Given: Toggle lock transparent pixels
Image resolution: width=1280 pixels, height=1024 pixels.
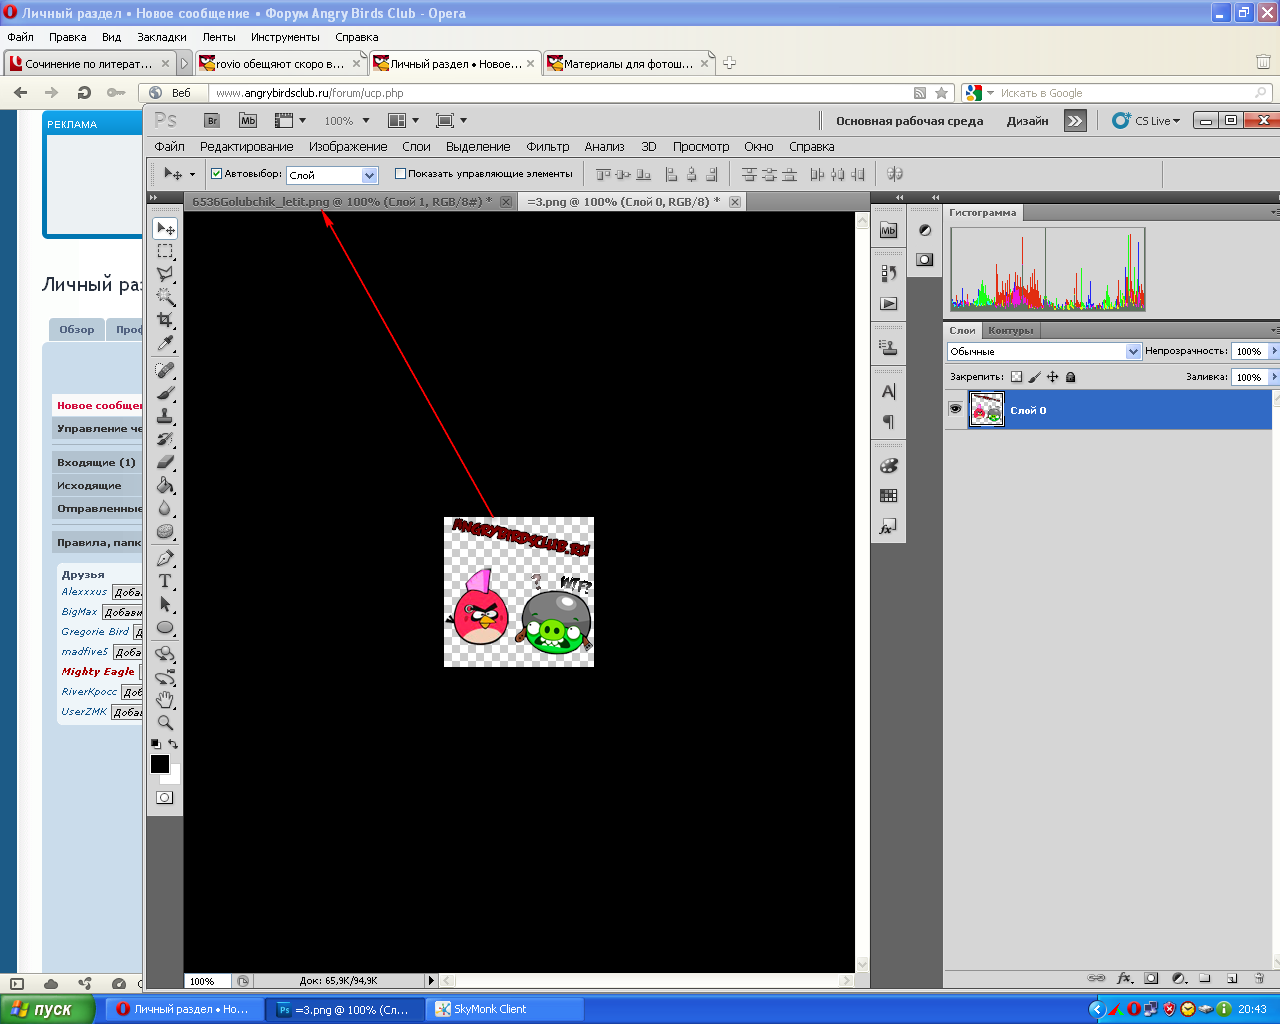Looking at the screenshot, I should (x=1017, y=377).
